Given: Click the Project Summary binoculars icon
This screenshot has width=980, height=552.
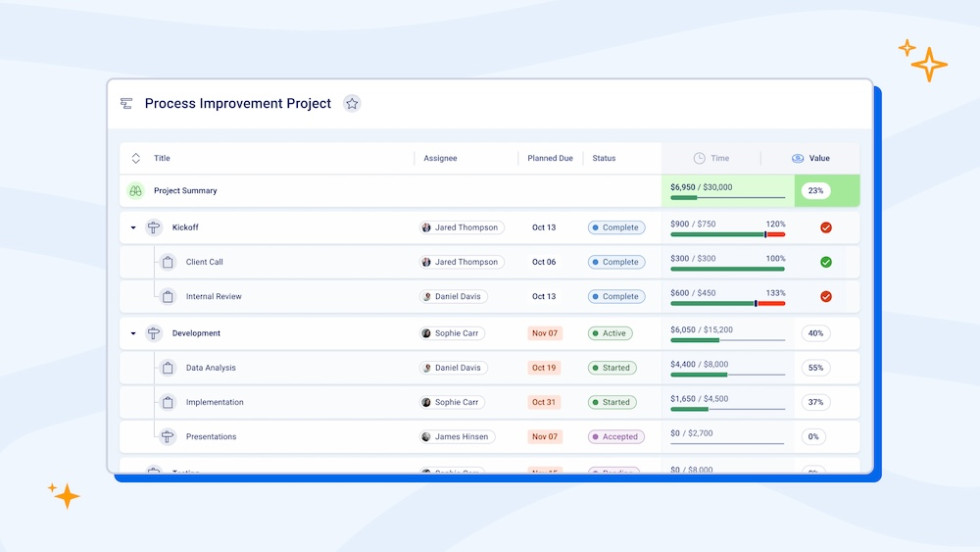Looking at the screenshot, I should point(136,190).
